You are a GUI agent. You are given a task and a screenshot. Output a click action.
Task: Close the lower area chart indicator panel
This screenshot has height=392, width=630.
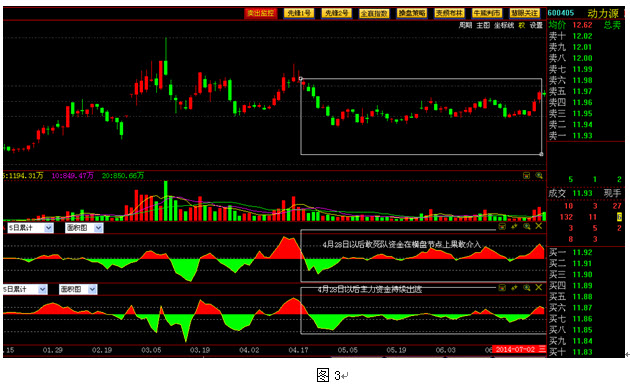tap(539, 288)
